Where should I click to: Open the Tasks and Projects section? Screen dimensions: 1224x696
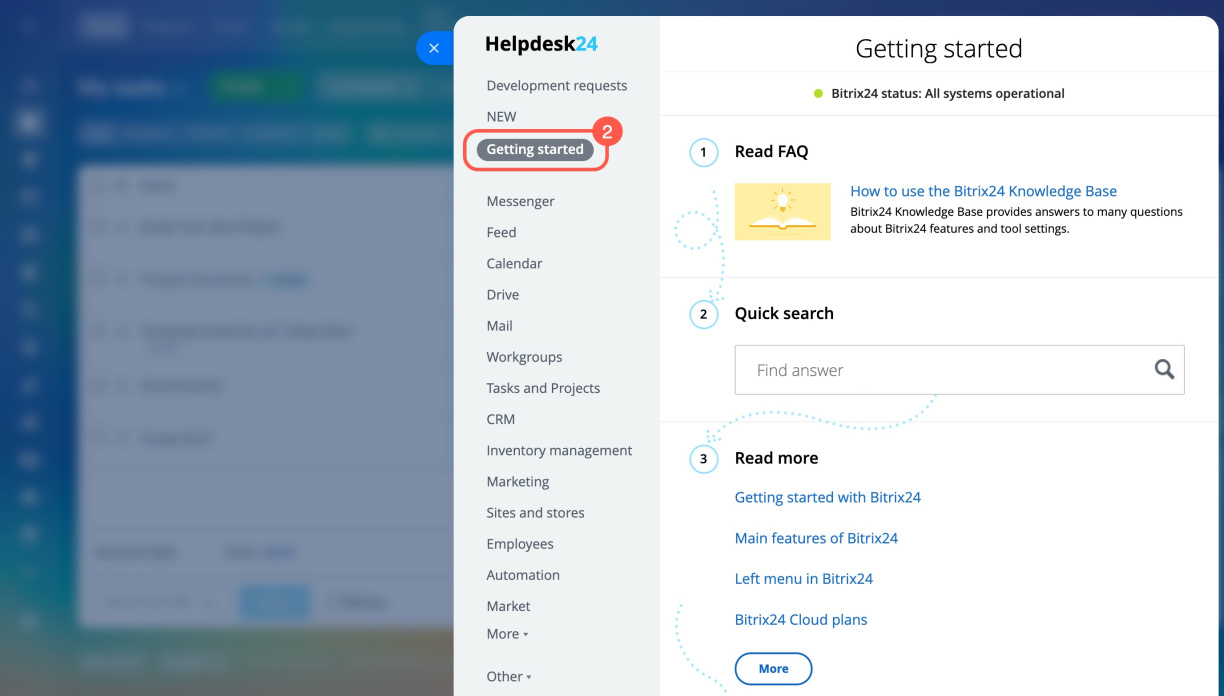(543, 388)
